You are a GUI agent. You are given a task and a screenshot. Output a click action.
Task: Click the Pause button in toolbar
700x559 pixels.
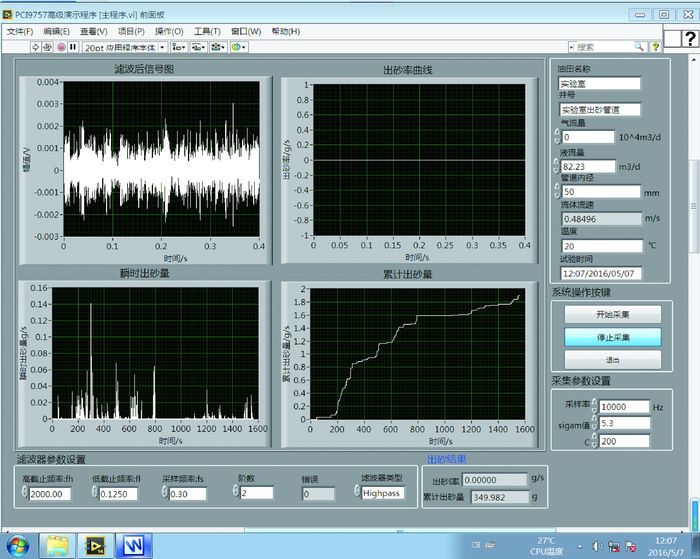tap(73, 47)
